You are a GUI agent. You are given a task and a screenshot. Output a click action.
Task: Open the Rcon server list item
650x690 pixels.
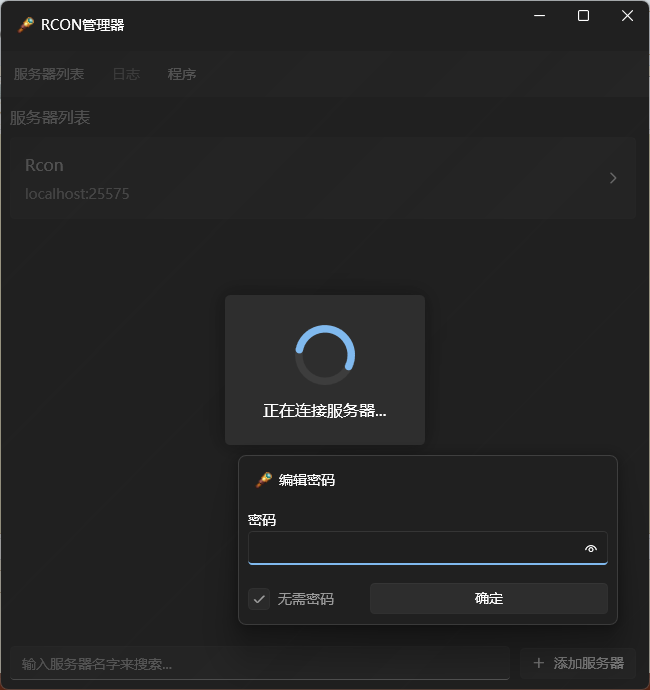pyautogui.click(x=323, y=178)
